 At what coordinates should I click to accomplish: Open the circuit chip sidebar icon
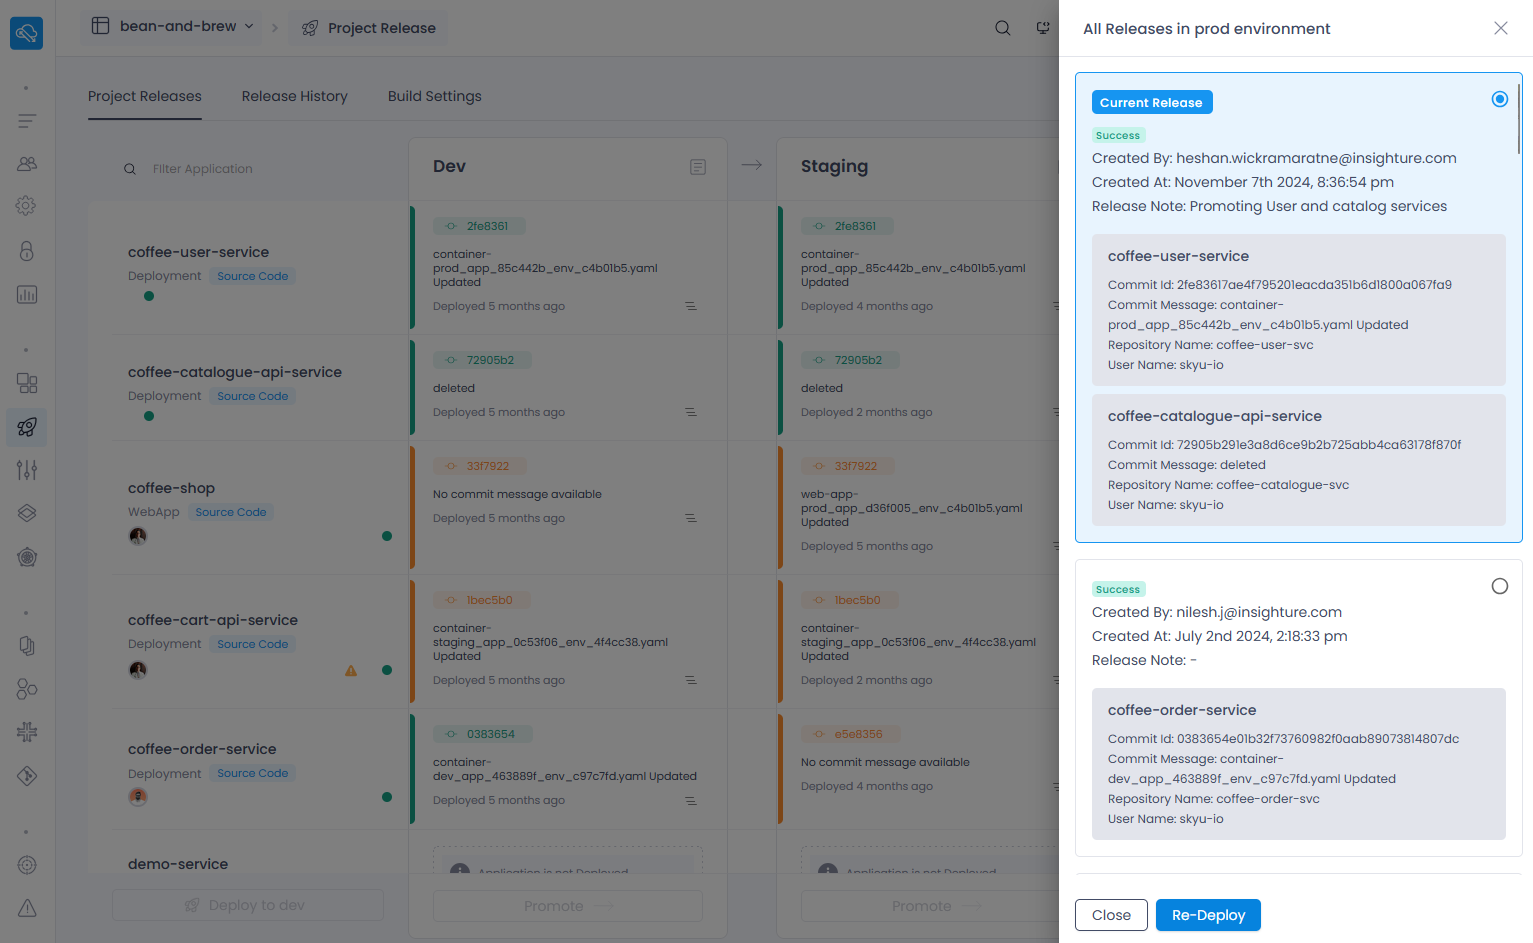click(x=27, y=732)
